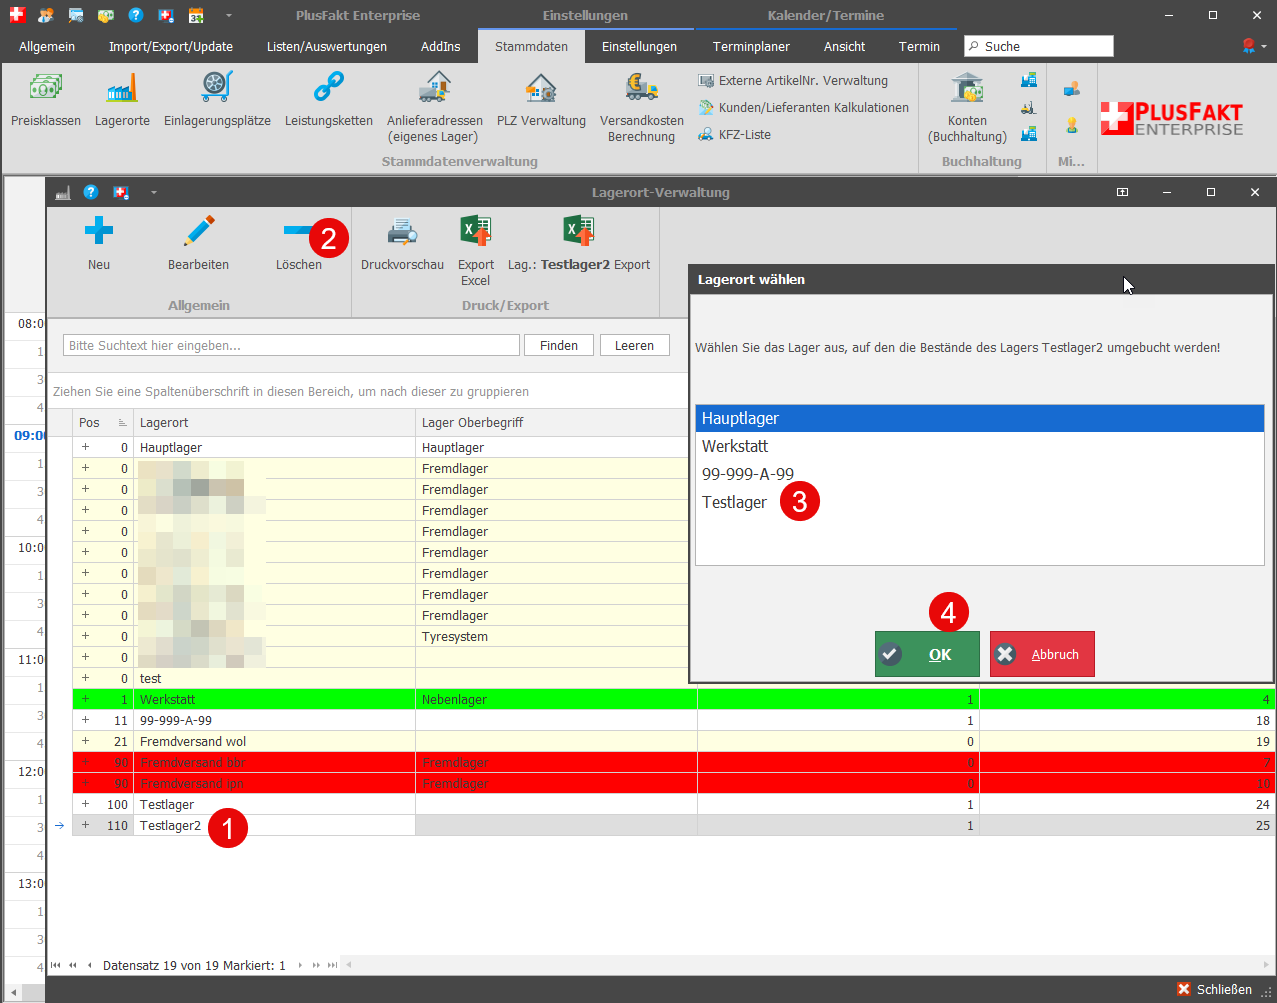Open the quick access dropdown in the Lagerort-Verwaltung title bar

(x=154, y=192)
